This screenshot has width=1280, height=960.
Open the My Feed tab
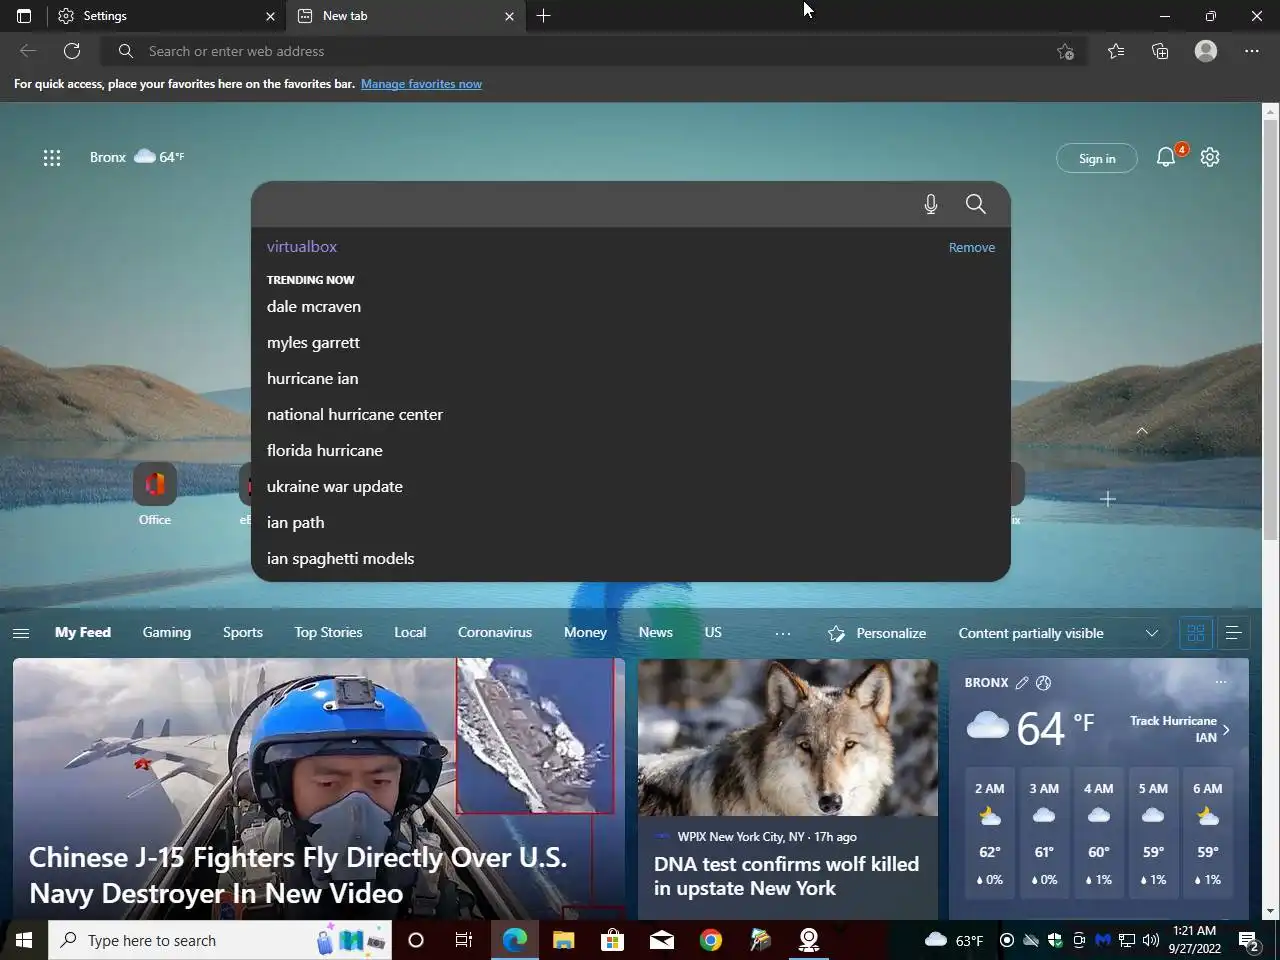(x=83, y=632)
